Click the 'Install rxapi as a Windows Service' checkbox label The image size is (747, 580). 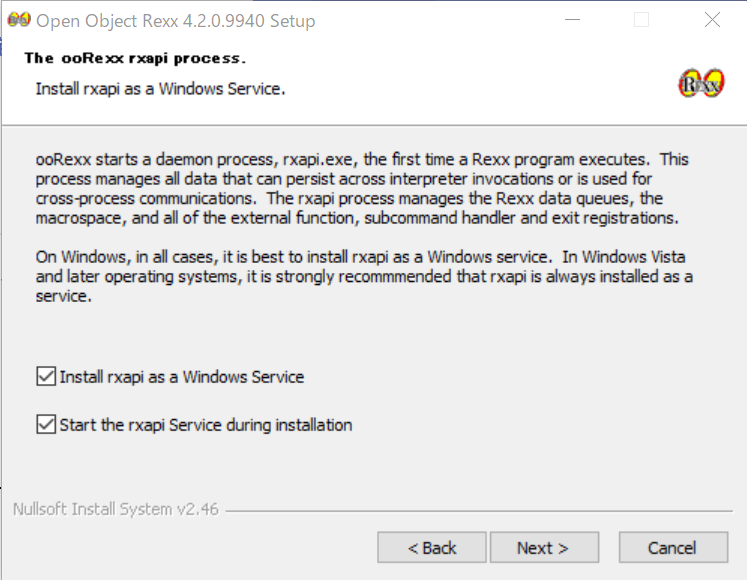[181, 377]
